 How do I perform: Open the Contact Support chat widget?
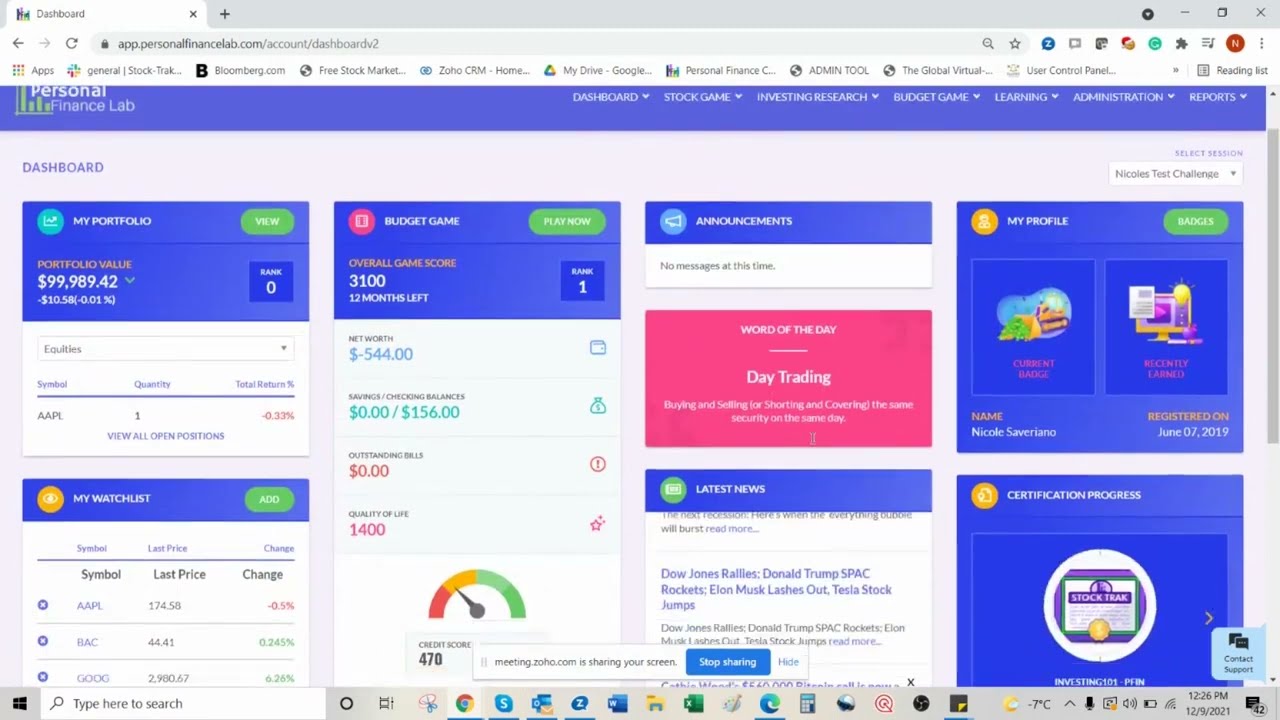pyautogui.click(x=1238, y=652)
